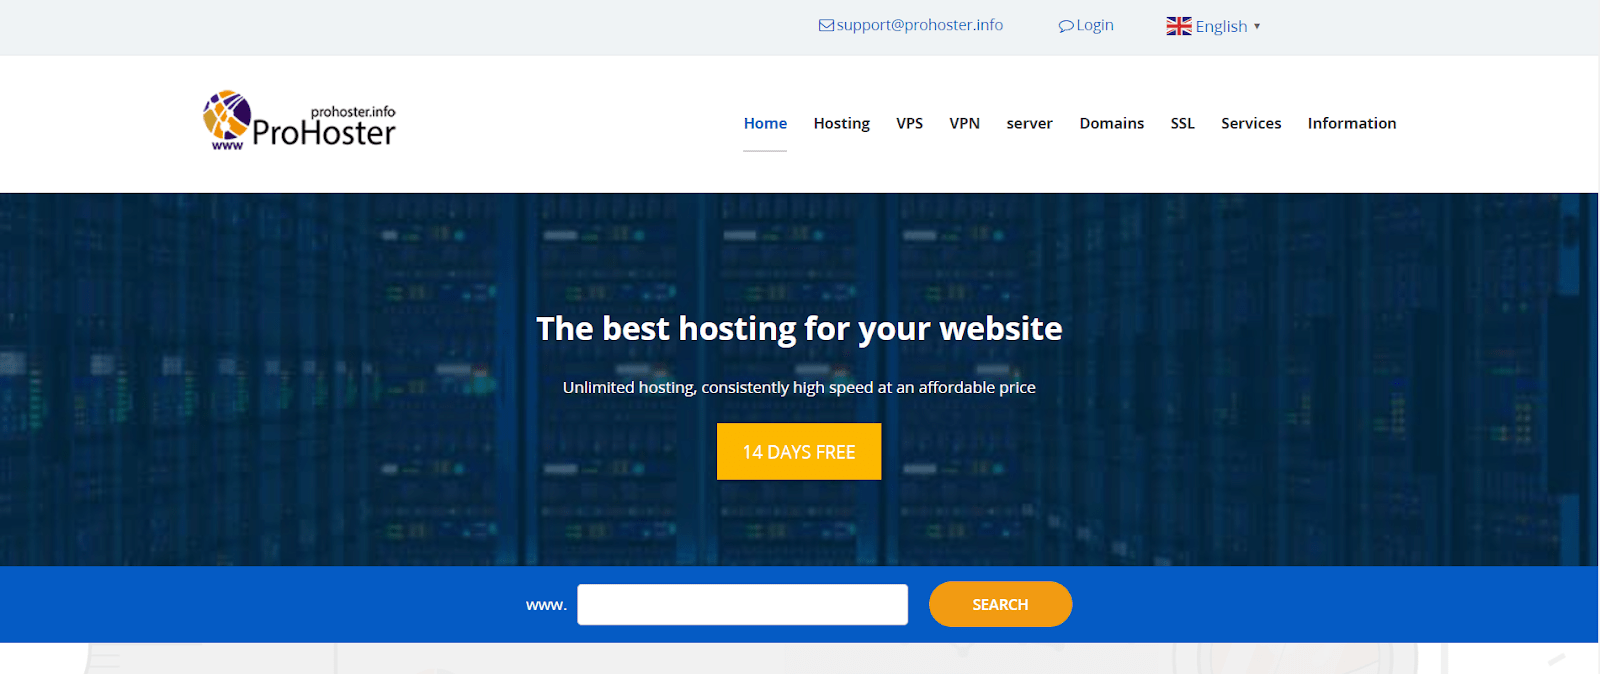Open the Information menu item
1600x674 pixels.
point(1351,123)
